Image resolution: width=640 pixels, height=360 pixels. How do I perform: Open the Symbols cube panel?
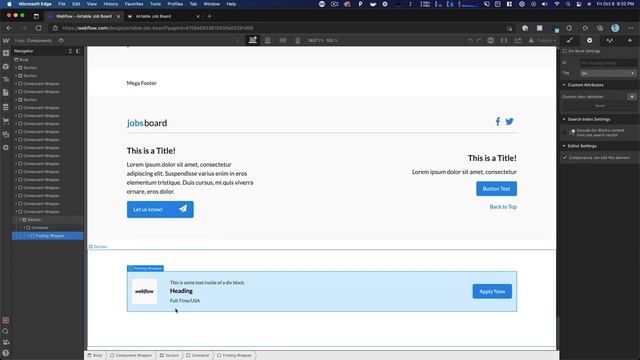click(x=6, y=66)
